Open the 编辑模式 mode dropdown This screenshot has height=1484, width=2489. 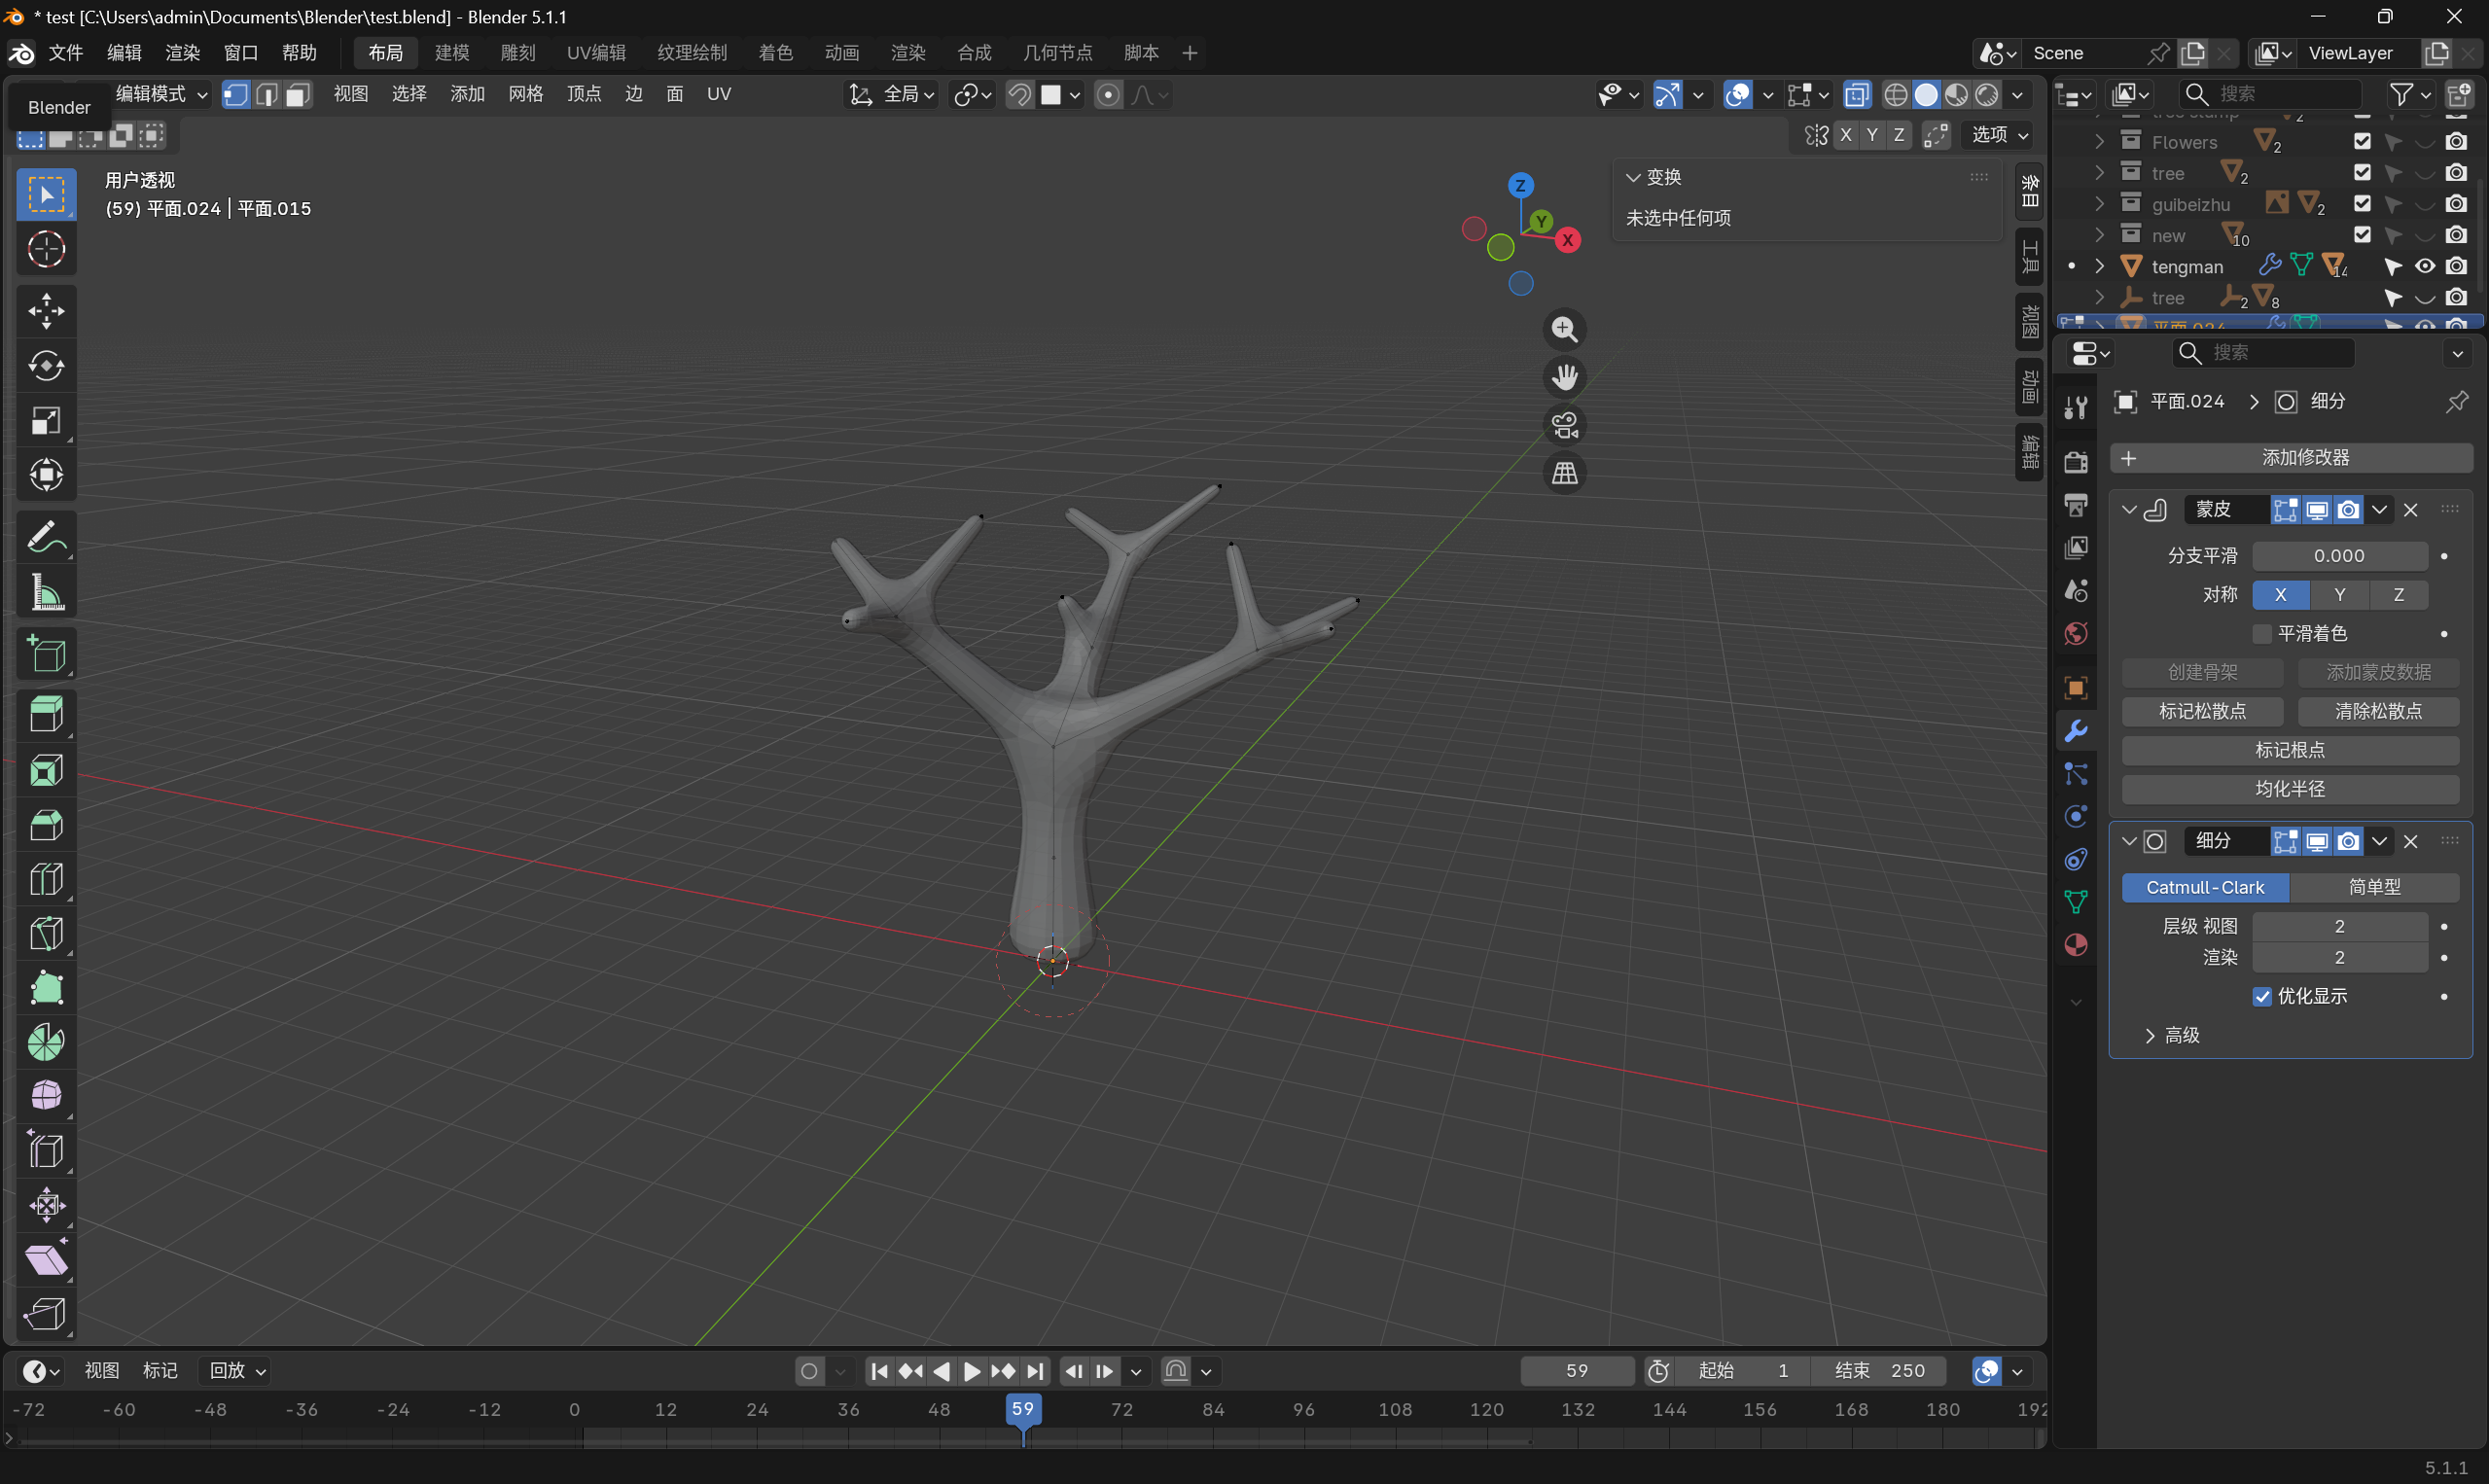[160, 94]
